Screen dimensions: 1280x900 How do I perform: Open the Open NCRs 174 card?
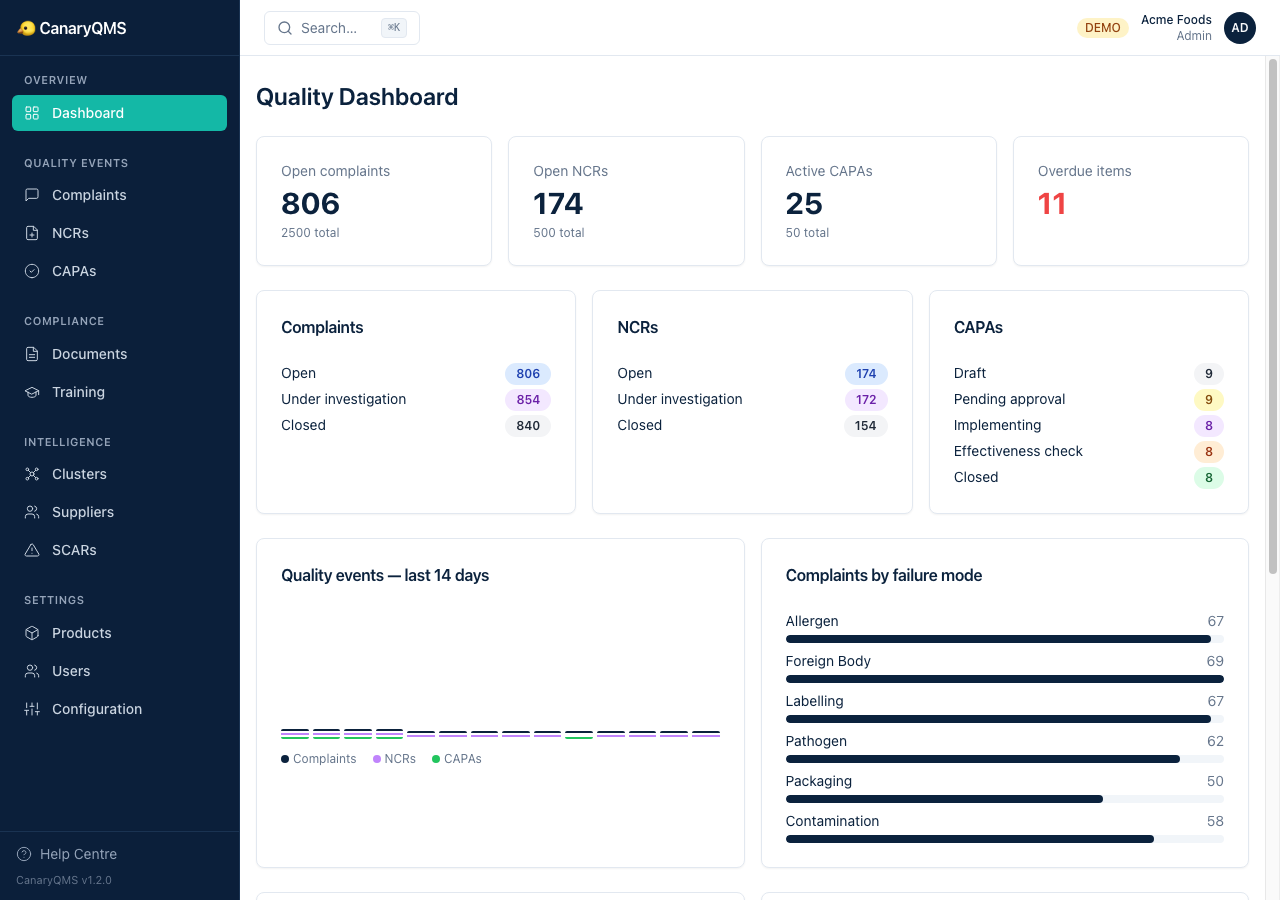click(626, 201)
